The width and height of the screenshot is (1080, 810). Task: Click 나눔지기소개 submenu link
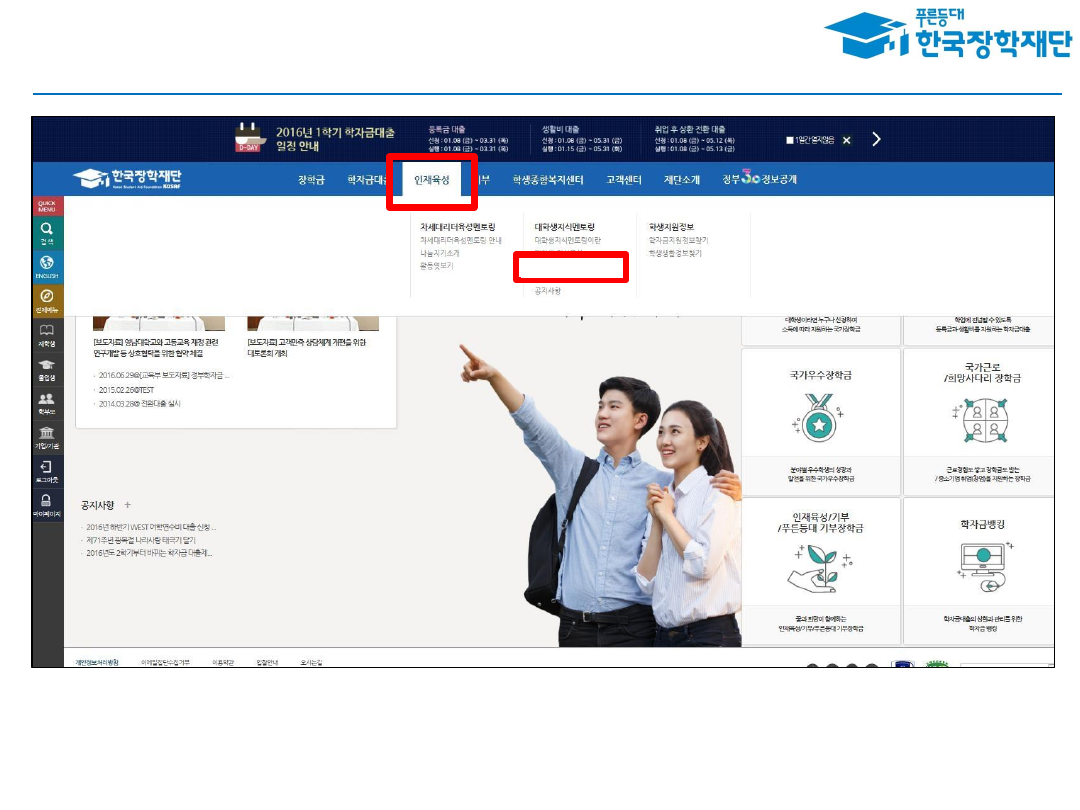440,254
